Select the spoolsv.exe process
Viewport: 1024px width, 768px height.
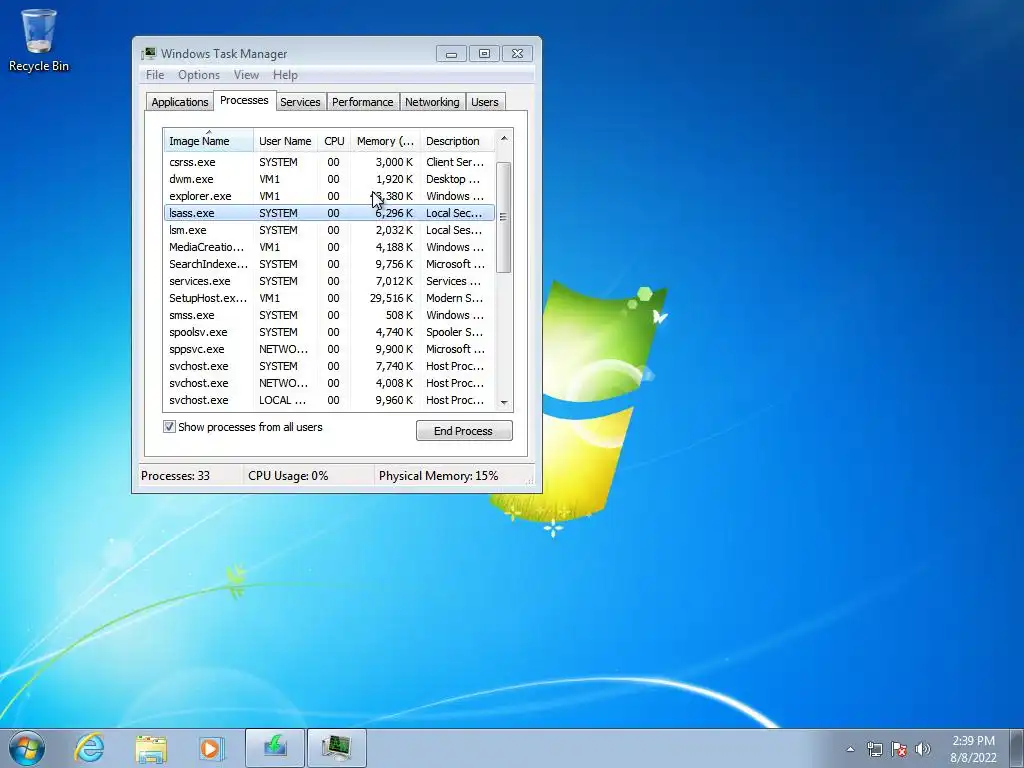click(330, 332)
